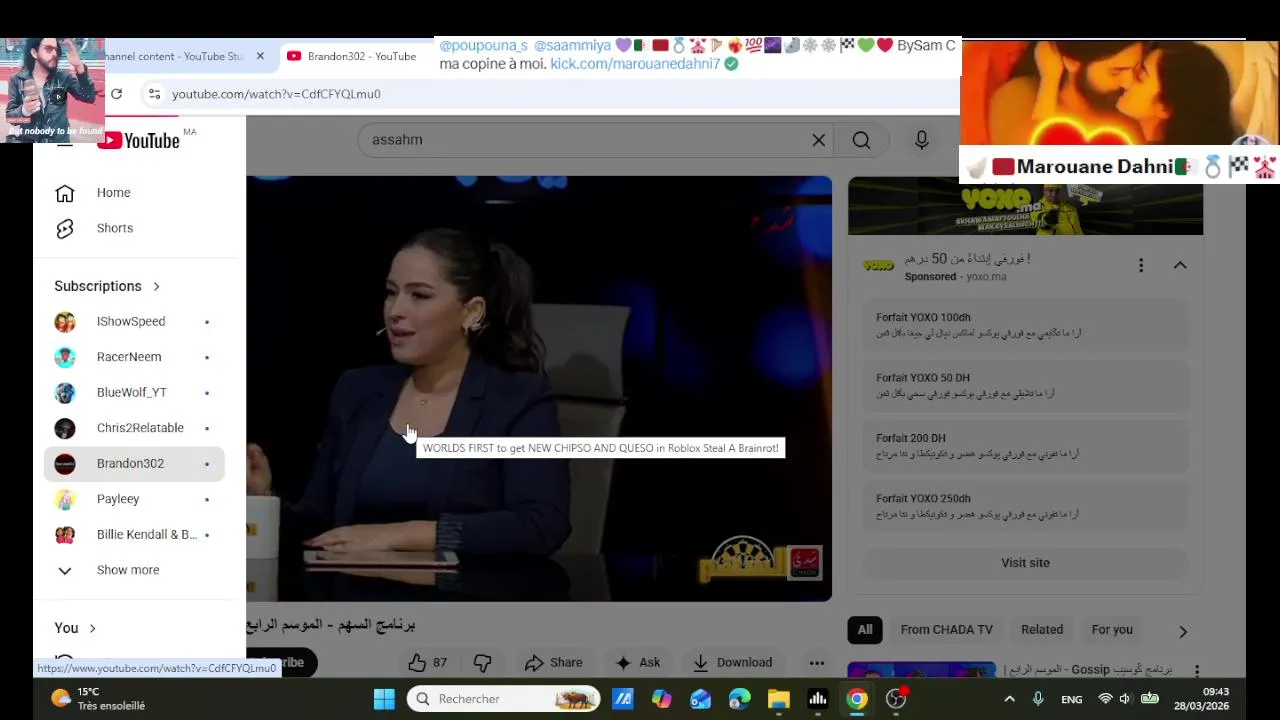Click the YouTube logo
The image size is (1280, 720).
coord(138,140)
